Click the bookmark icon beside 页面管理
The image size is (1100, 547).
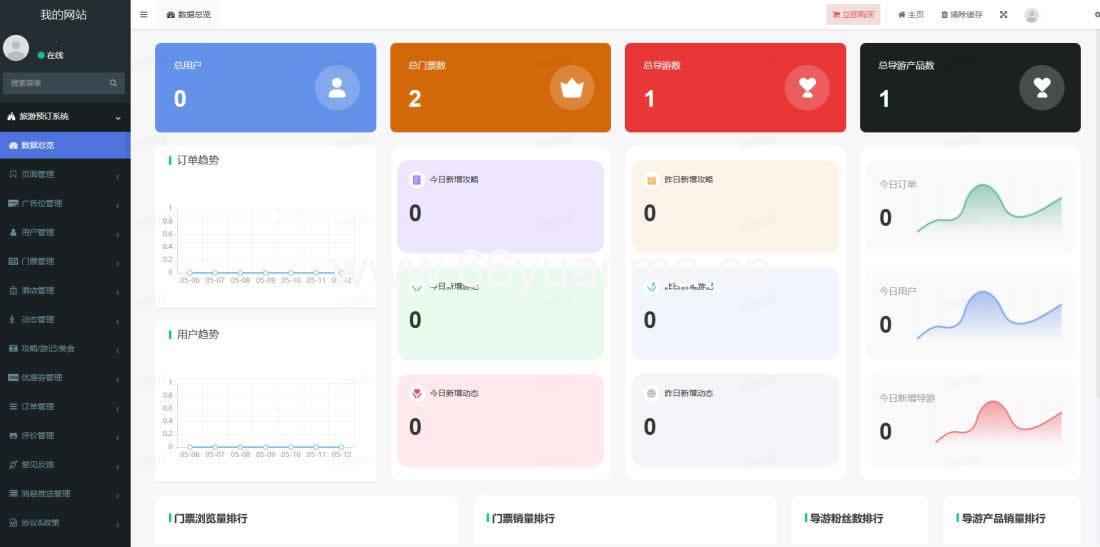tap(13, 174)
